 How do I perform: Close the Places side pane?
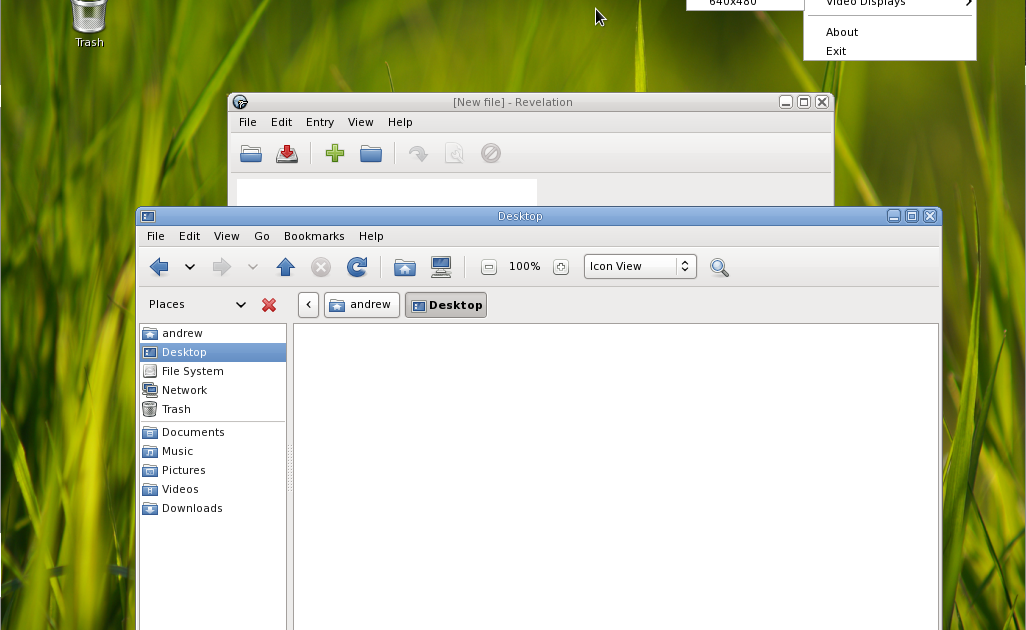coord(269,305)
